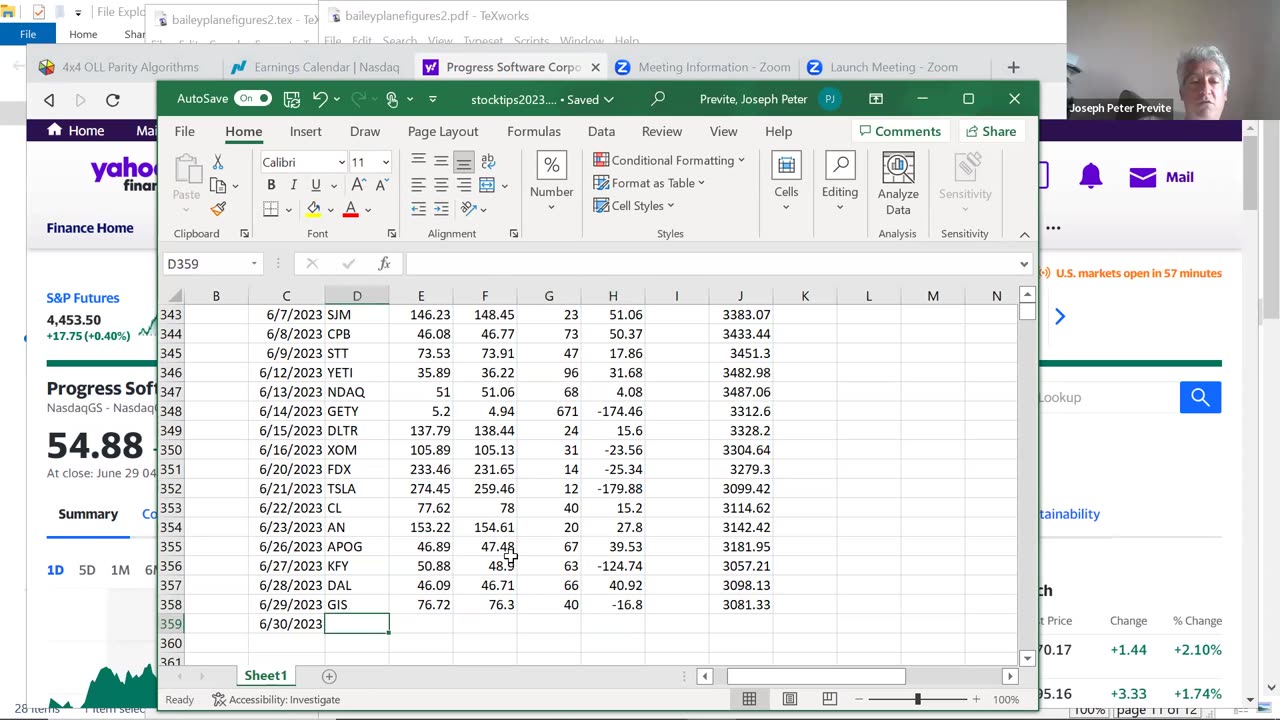1280x720 pixels.
Task: Switch to the Page Layout tab
Action: [x=443, y=131]
